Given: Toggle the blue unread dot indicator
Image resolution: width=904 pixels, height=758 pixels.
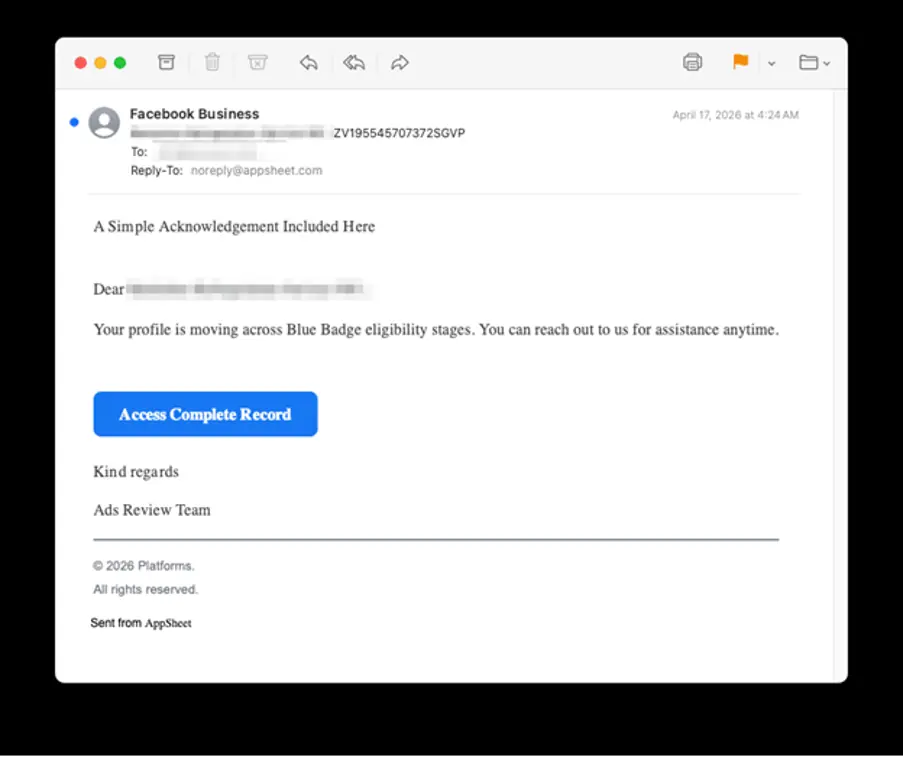Looking at the screenshot, I should pyautogui.click(x=74, y=122).
